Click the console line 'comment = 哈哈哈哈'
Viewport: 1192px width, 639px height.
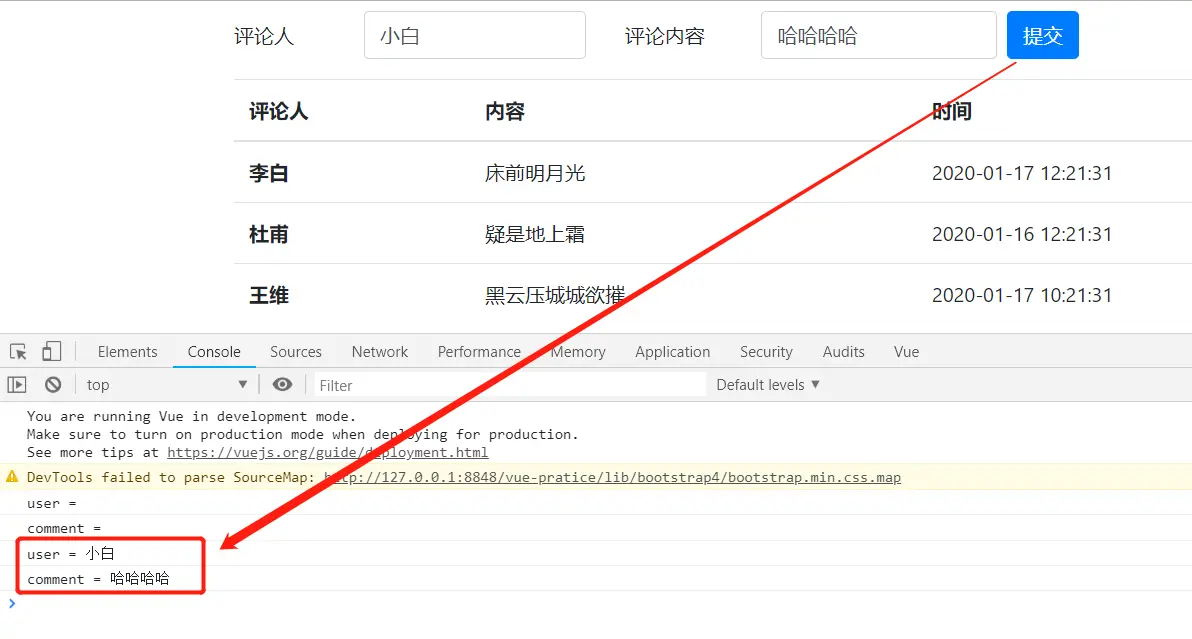(98, 579)
